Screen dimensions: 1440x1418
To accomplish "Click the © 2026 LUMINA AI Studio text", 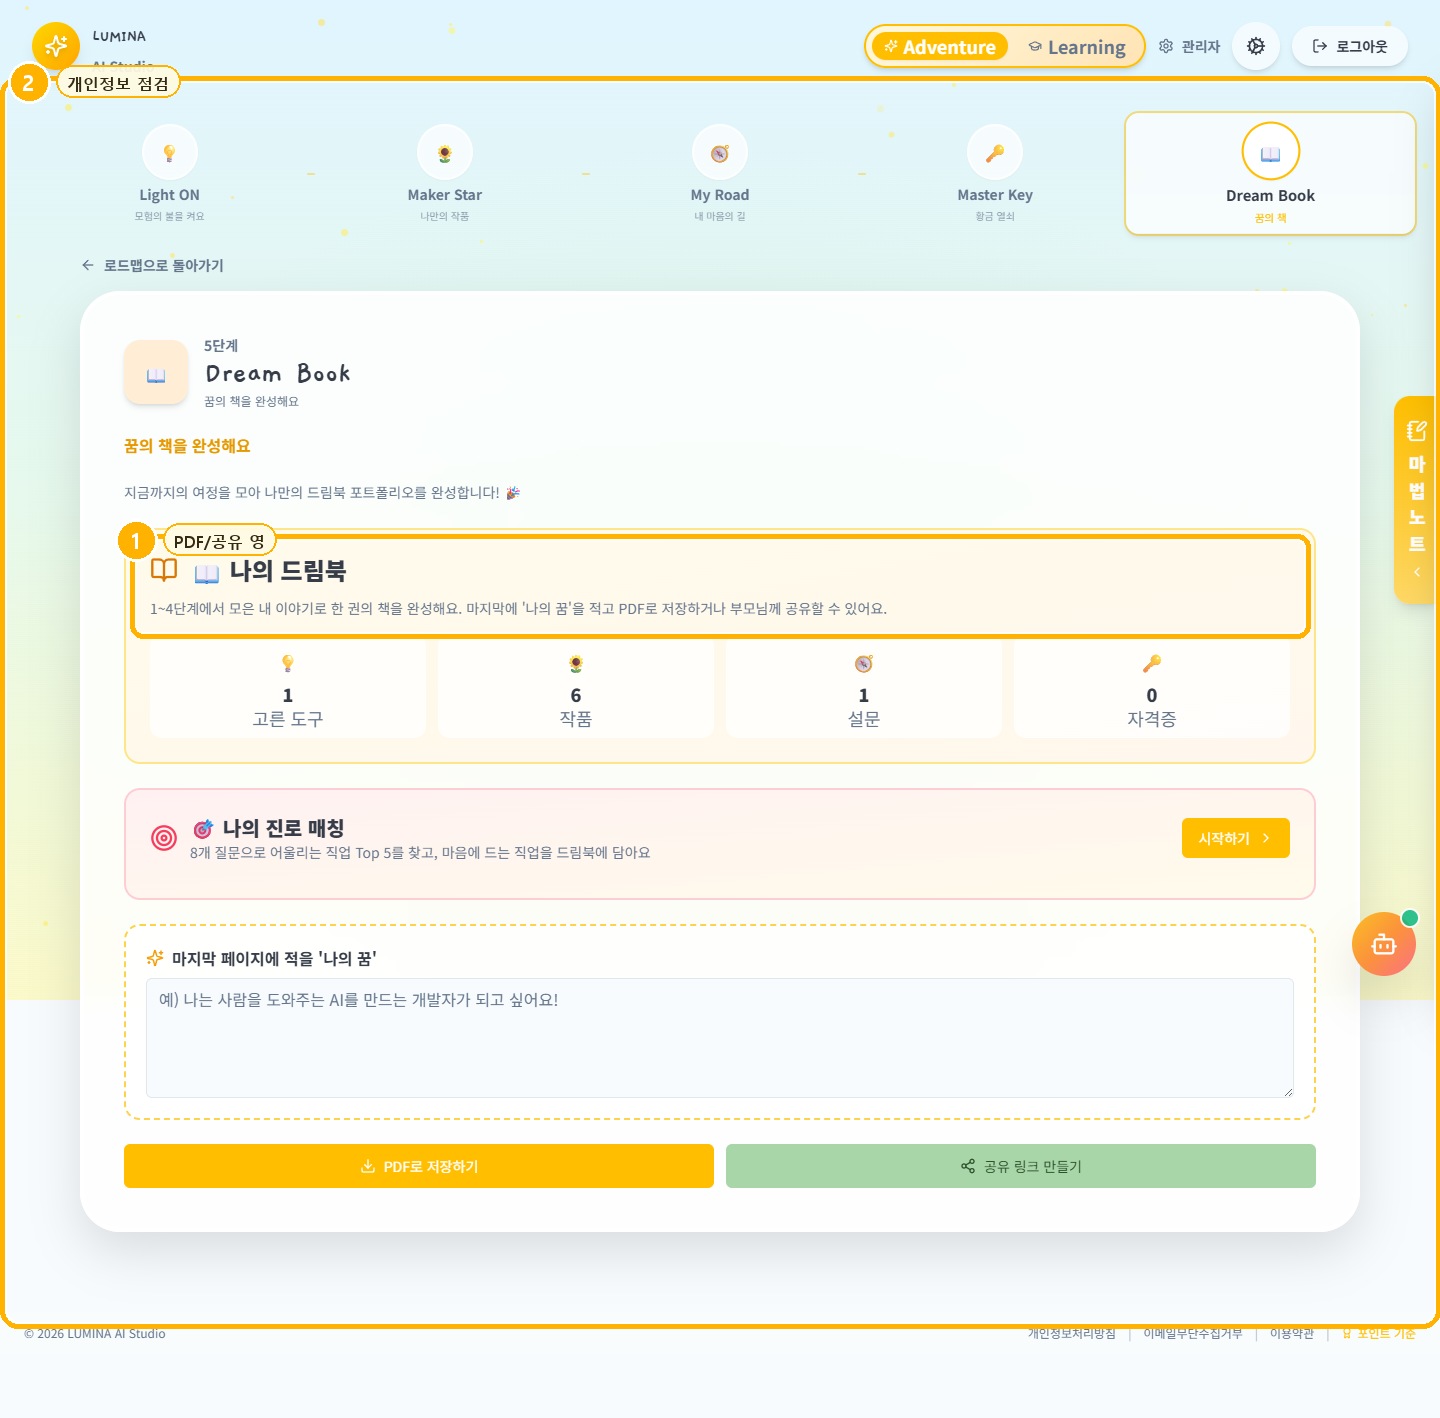I will 95,1334.
